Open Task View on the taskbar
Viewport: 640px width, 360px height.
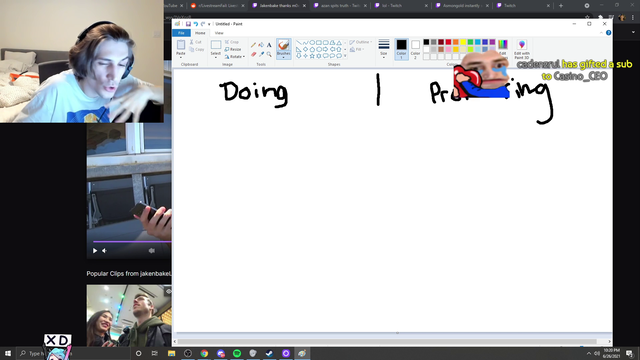tap(154, 353)
